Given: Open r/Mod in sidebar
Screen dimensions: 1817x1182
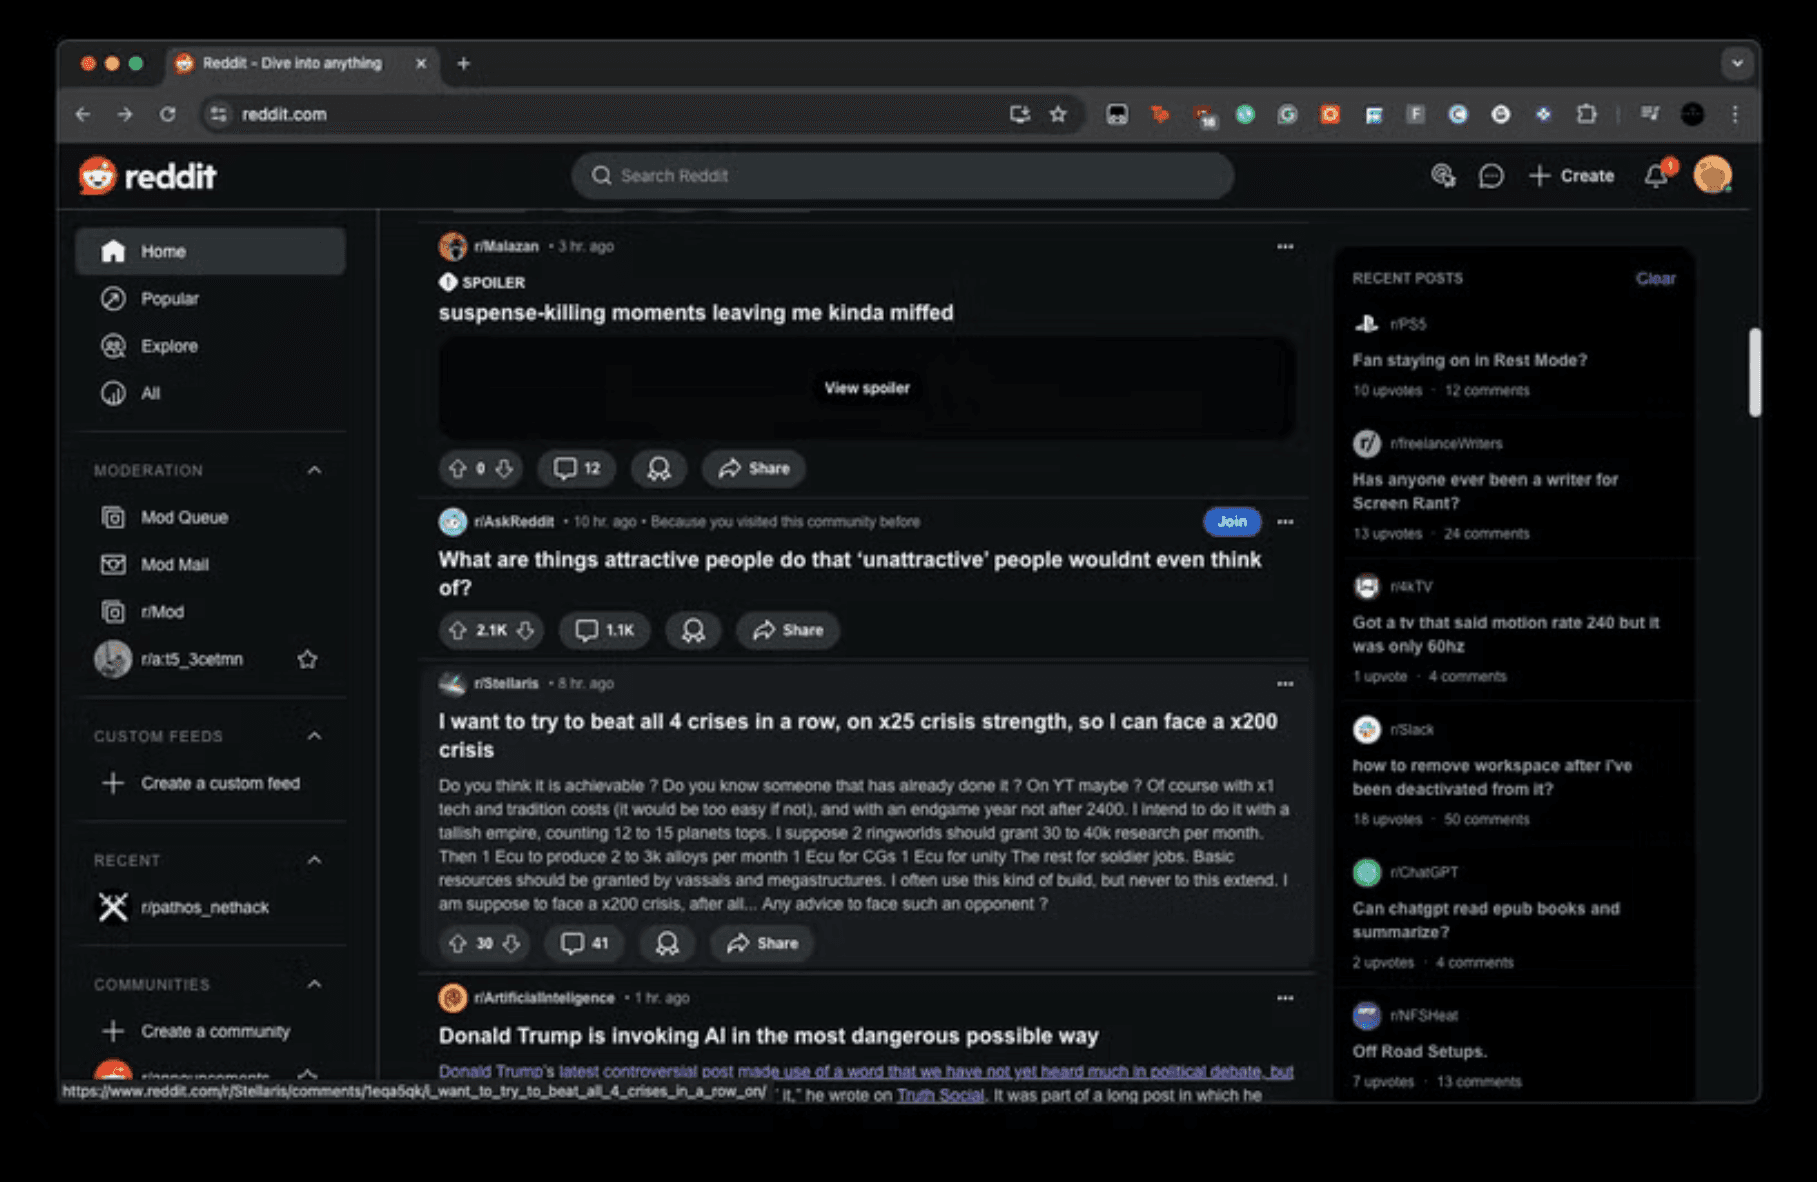Looking at the screenshot, I should (210, 611).
